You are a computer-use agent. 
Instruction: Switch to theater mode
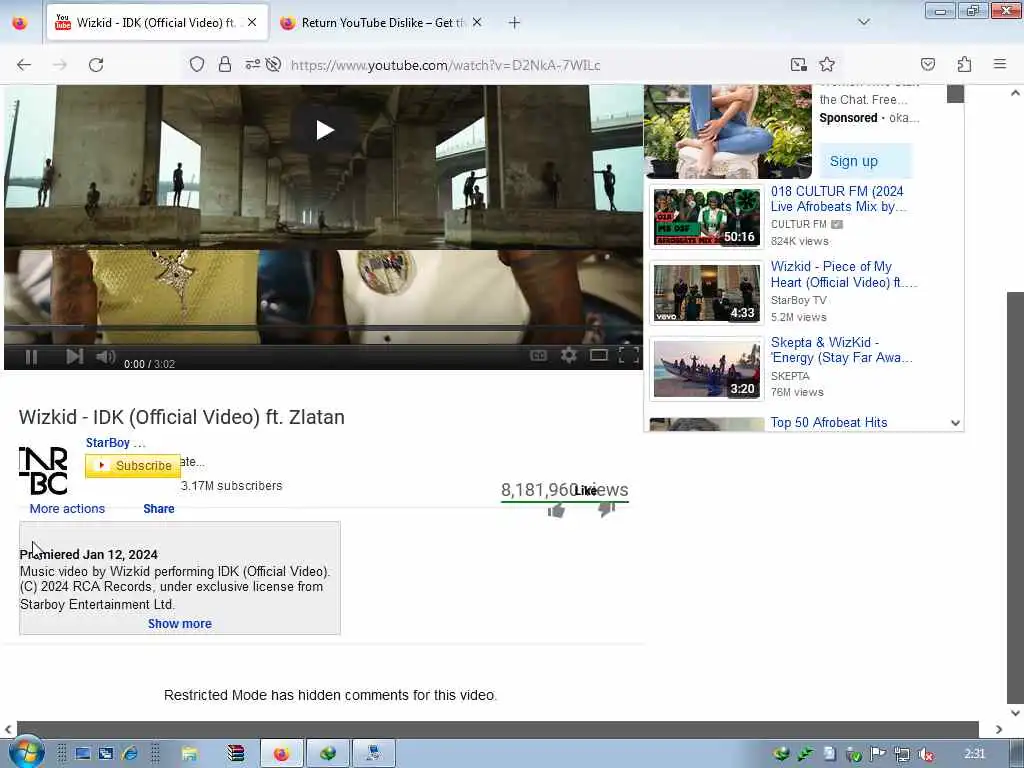(x=599, y=355)
